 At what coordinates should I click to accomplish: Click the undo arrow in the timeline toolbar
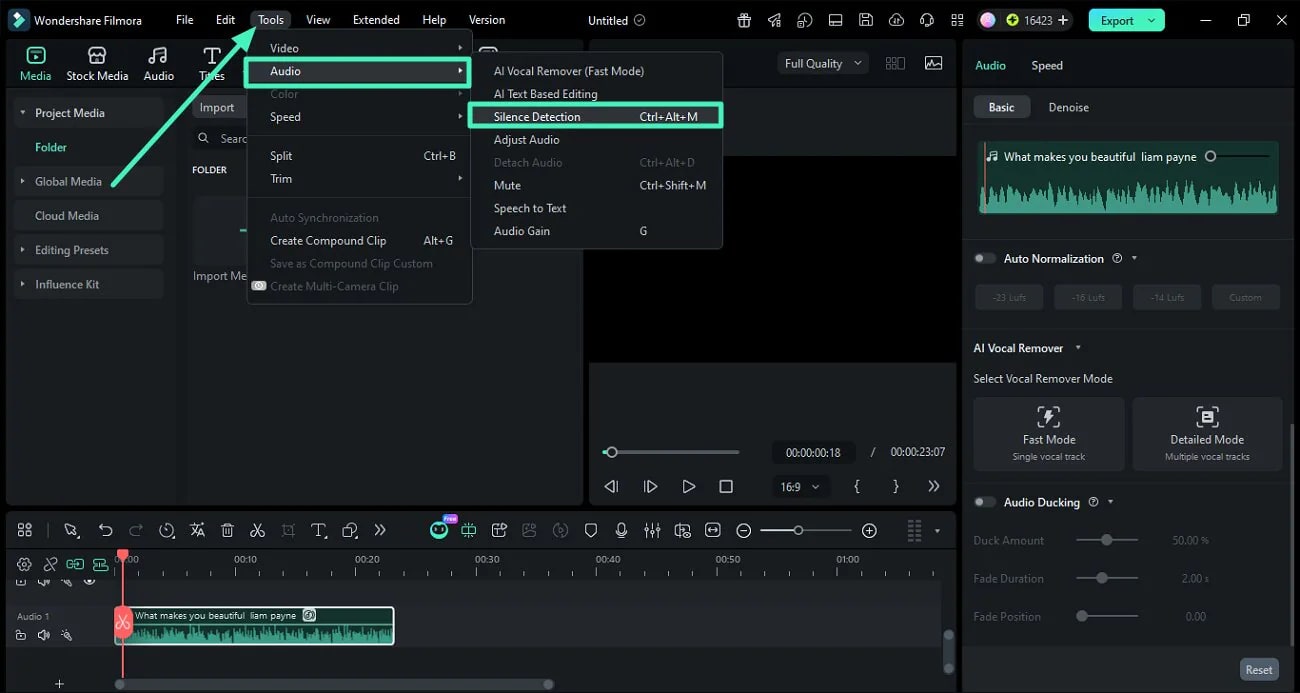105,530
